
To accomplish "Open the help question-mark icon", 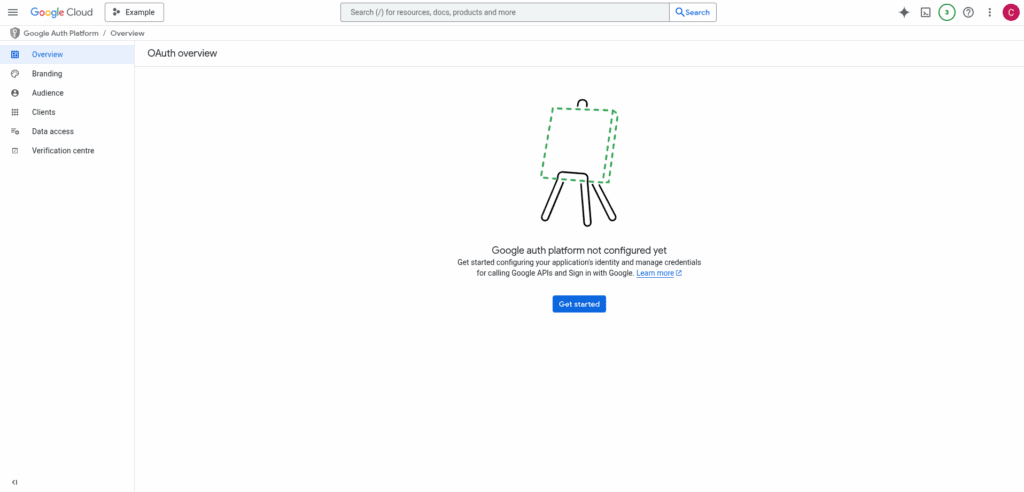I will (x=968, y=12).
